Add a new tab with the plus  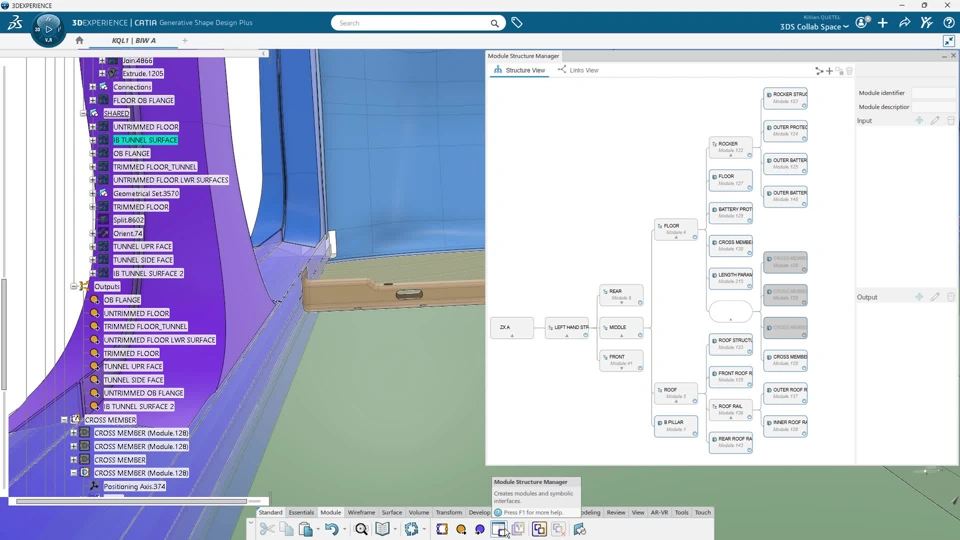pos(185,40)
